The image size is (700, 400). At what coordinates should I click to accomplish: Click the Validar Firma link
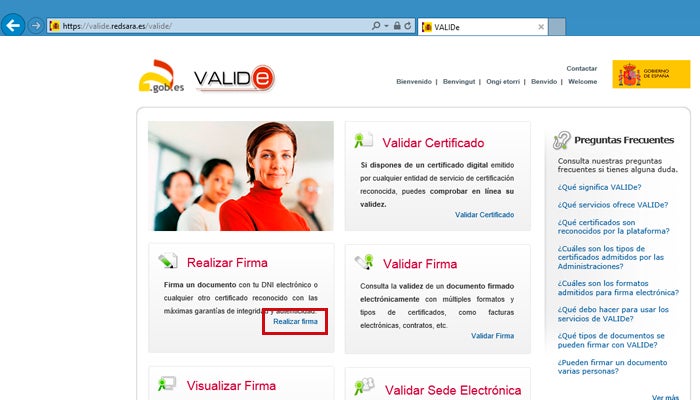492,336
